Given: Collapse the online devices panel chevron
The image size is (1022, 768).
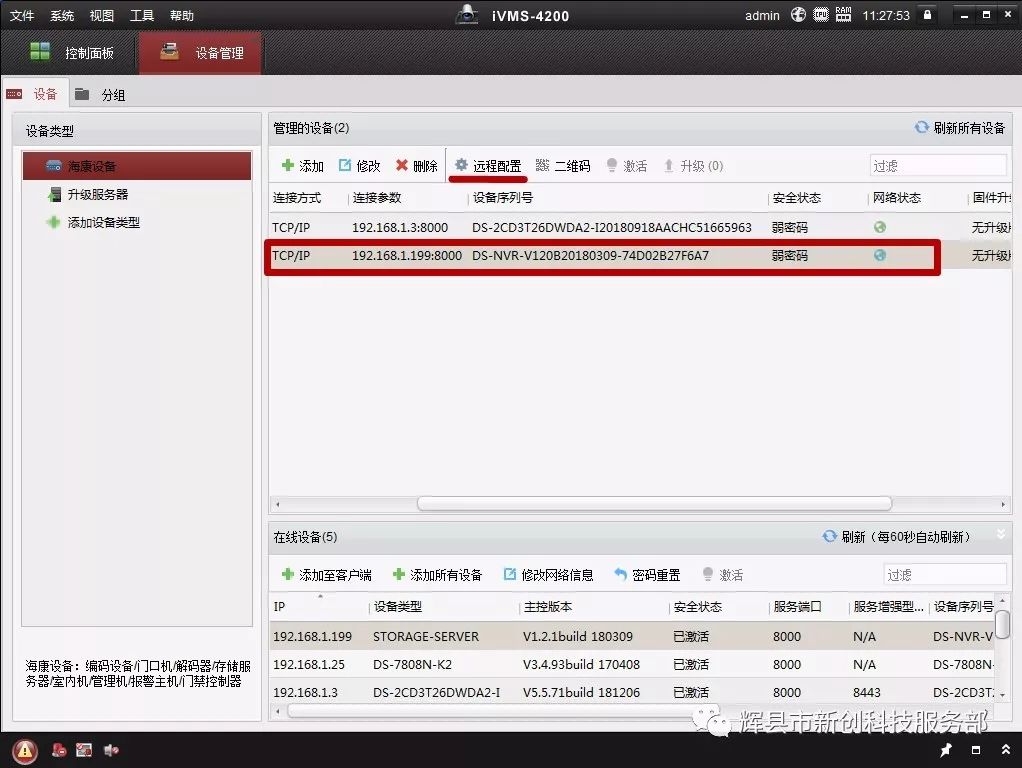Looking at the screenshot, I should pos(1001,534).
